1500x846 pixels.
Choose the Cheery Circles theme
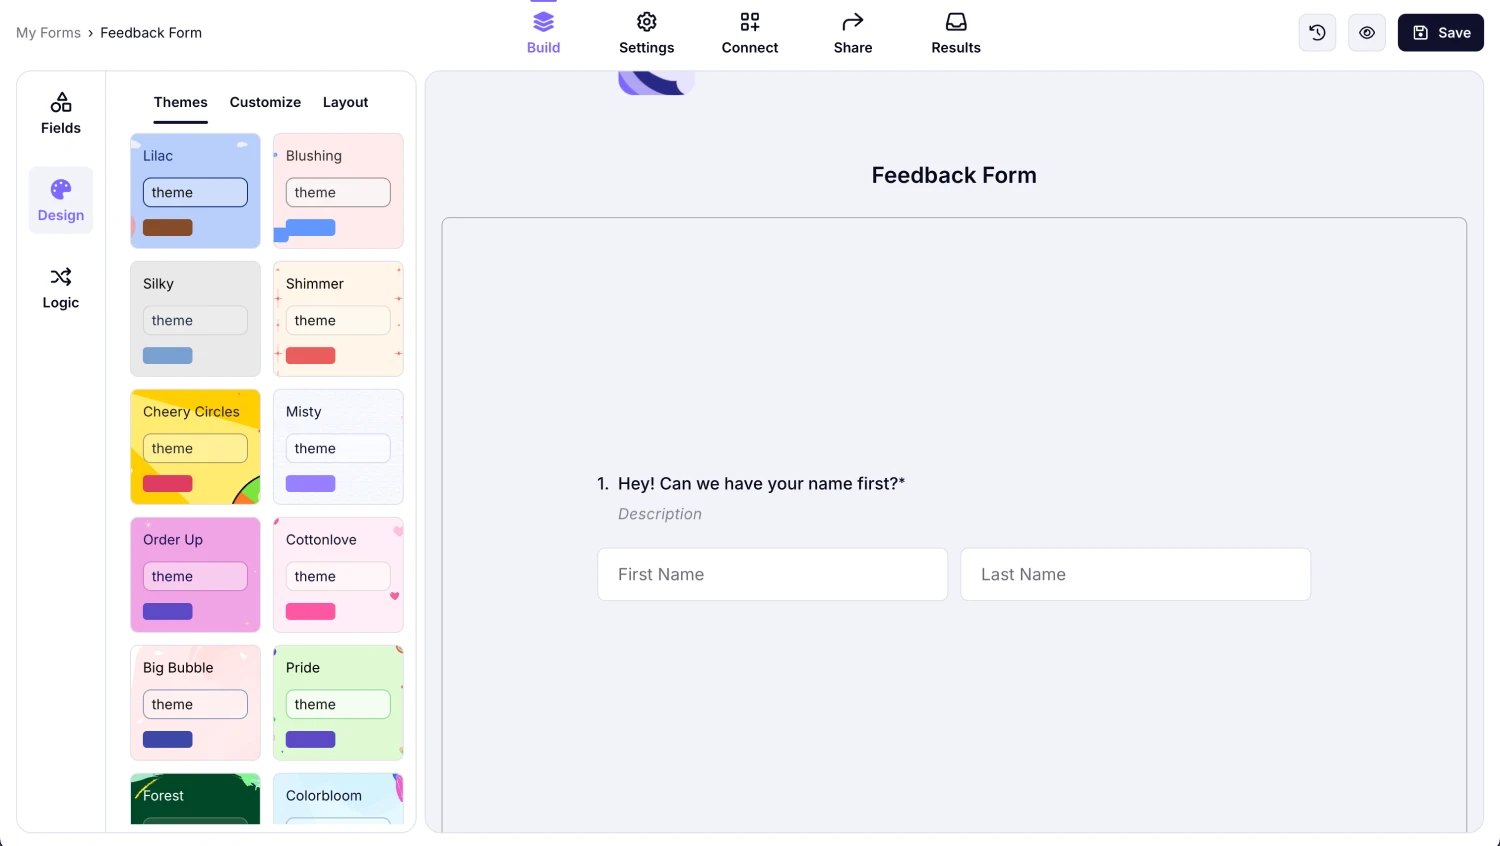pos(195,447)
